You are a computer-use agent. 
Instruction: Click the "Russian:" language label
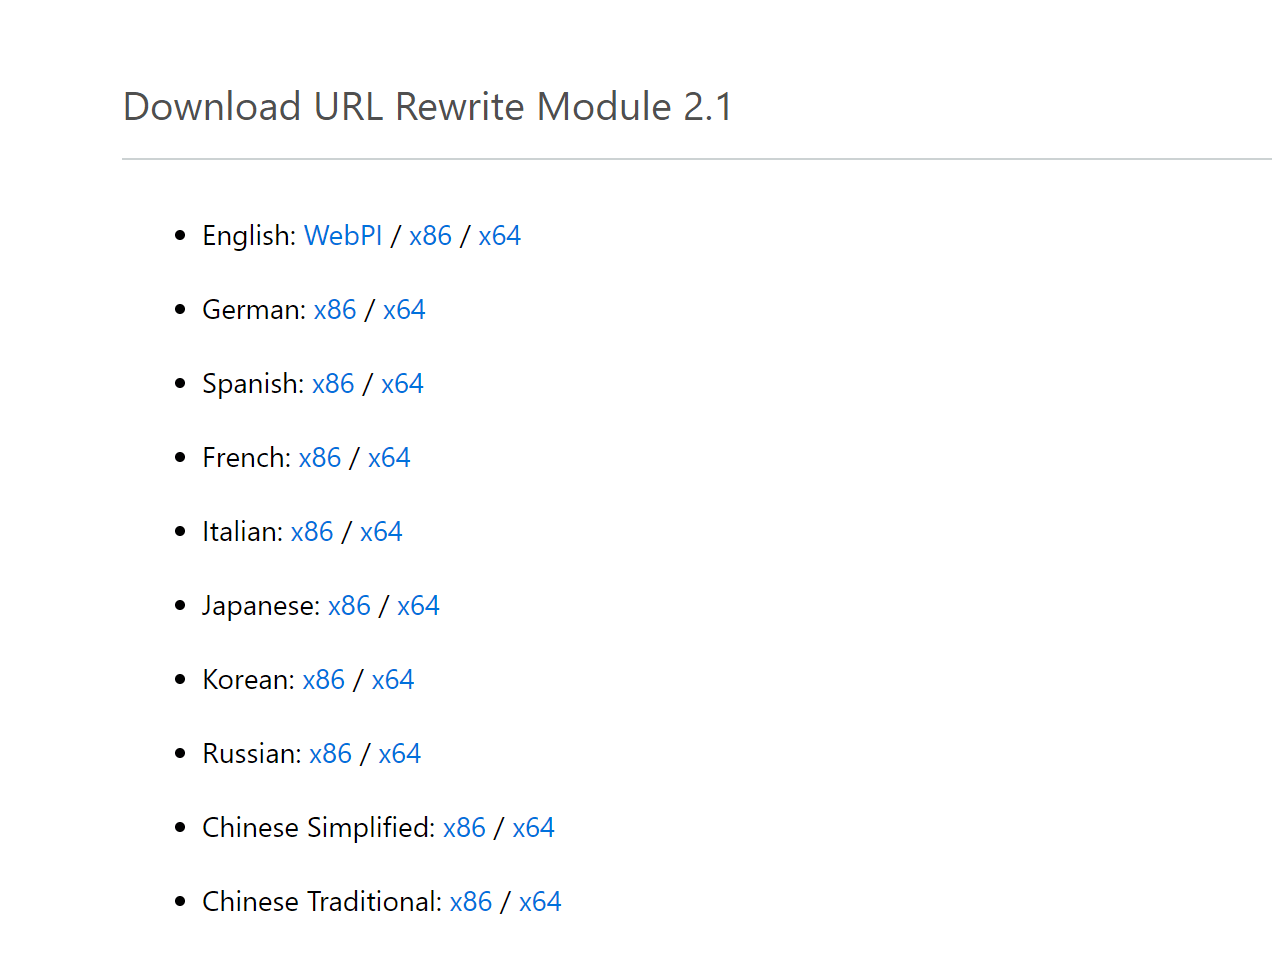coord(252,754)
